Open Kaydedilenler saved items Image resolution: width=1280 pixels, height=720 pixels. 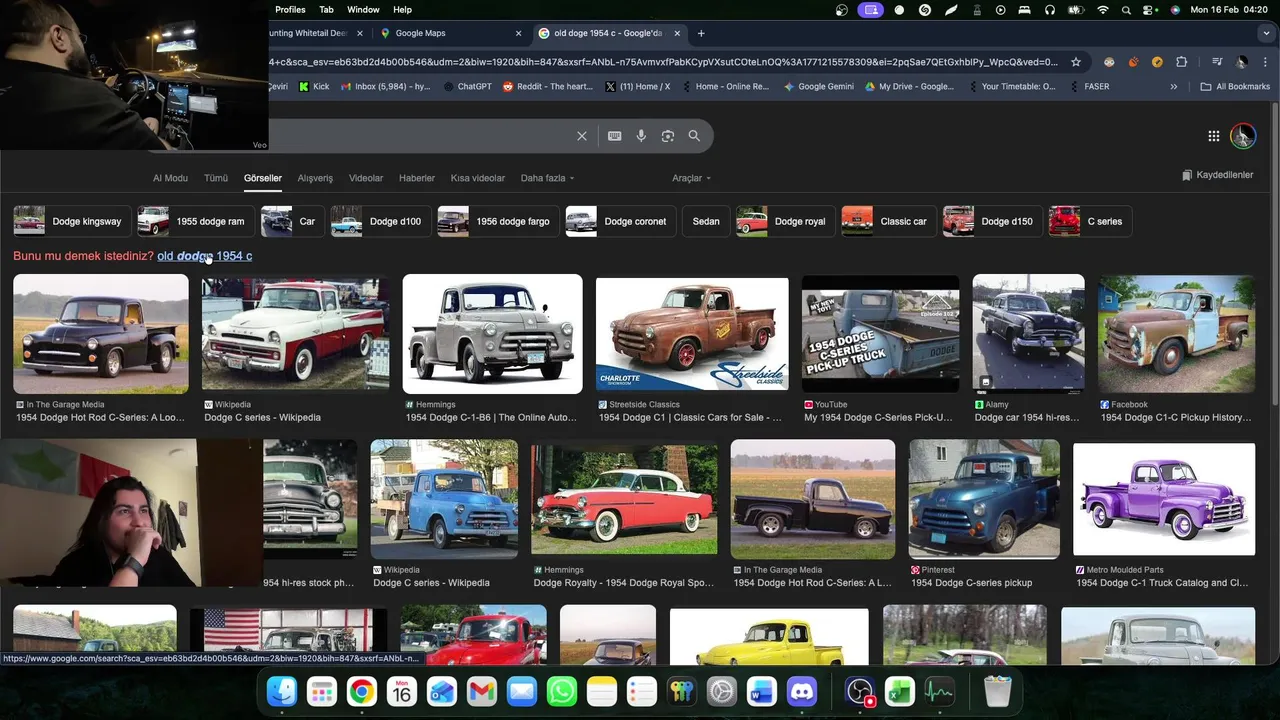click(1217, 175)
